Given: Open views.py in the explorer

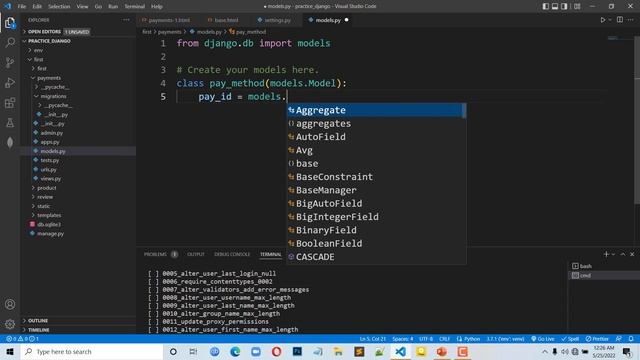Looking at the screenshot, I should (51, 178).
